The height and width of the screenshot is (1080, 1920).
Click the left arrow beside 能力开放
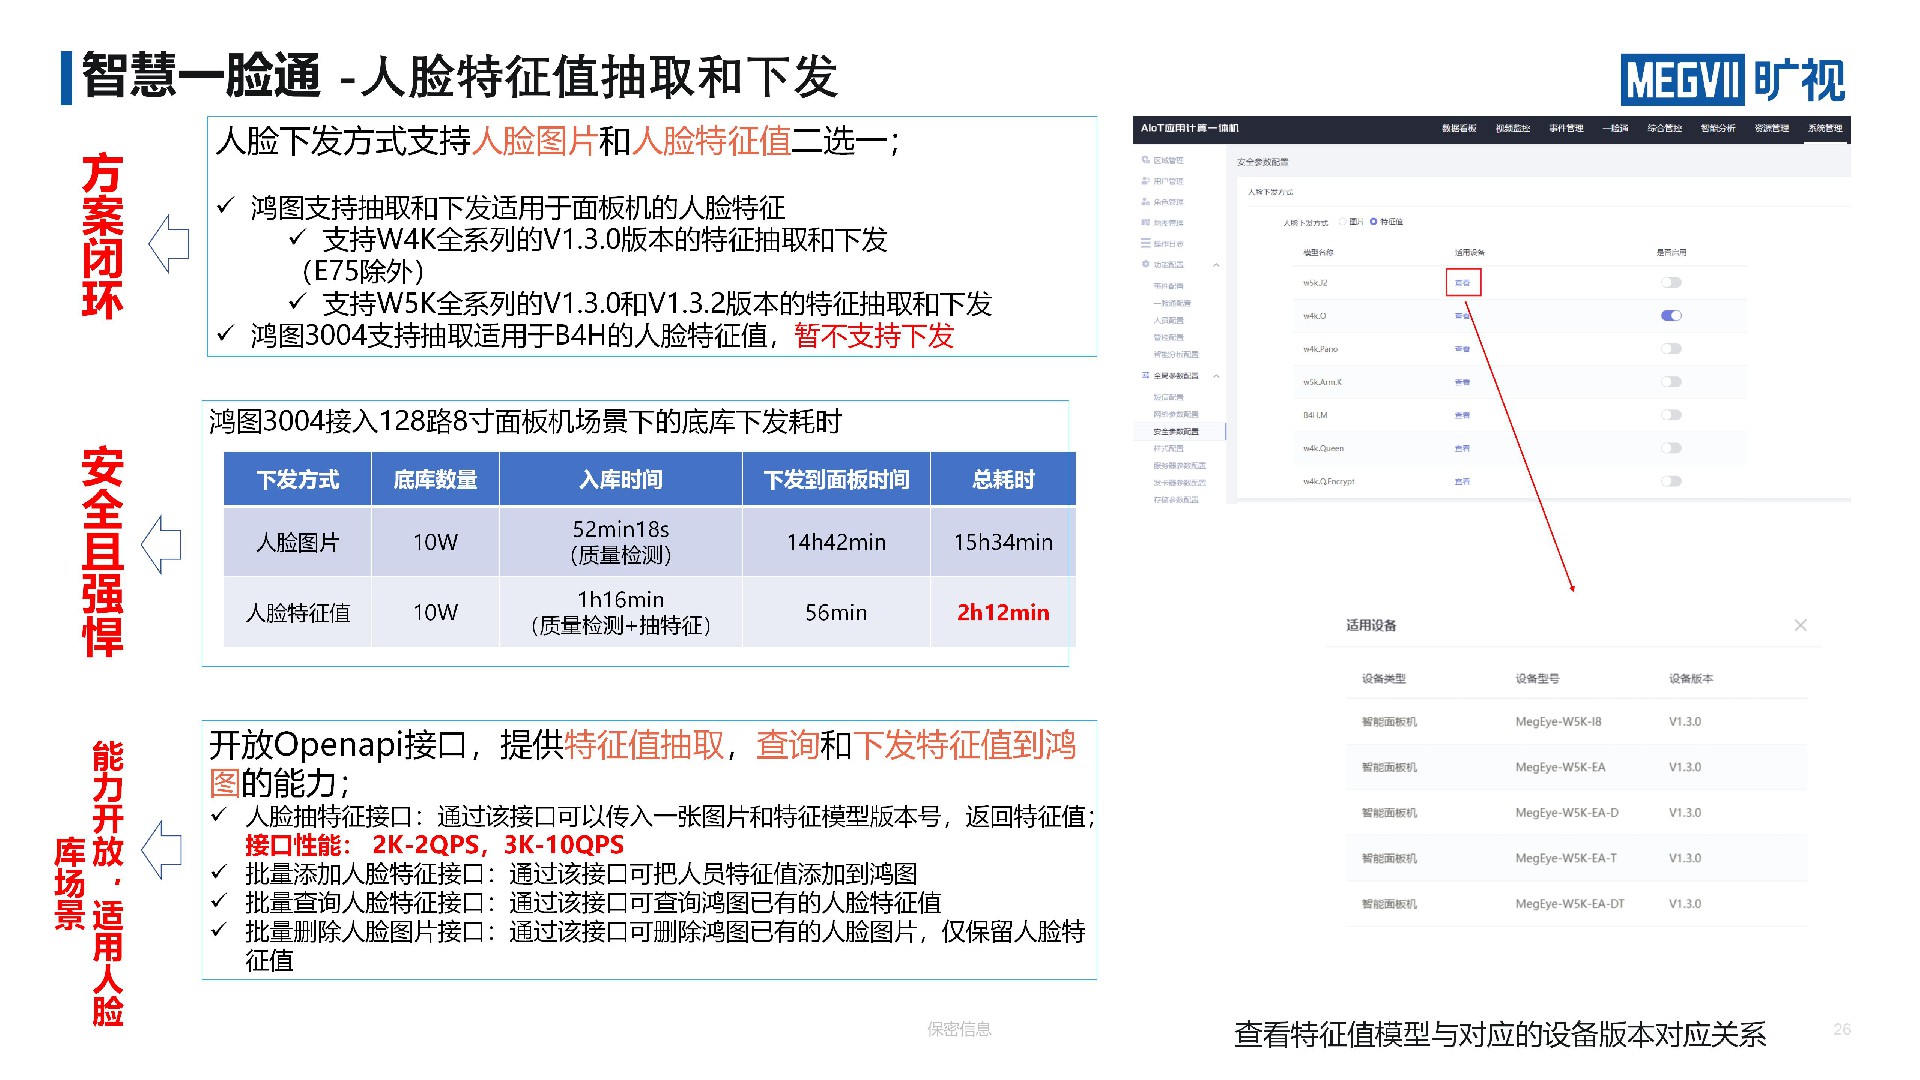tap(161, 849)
